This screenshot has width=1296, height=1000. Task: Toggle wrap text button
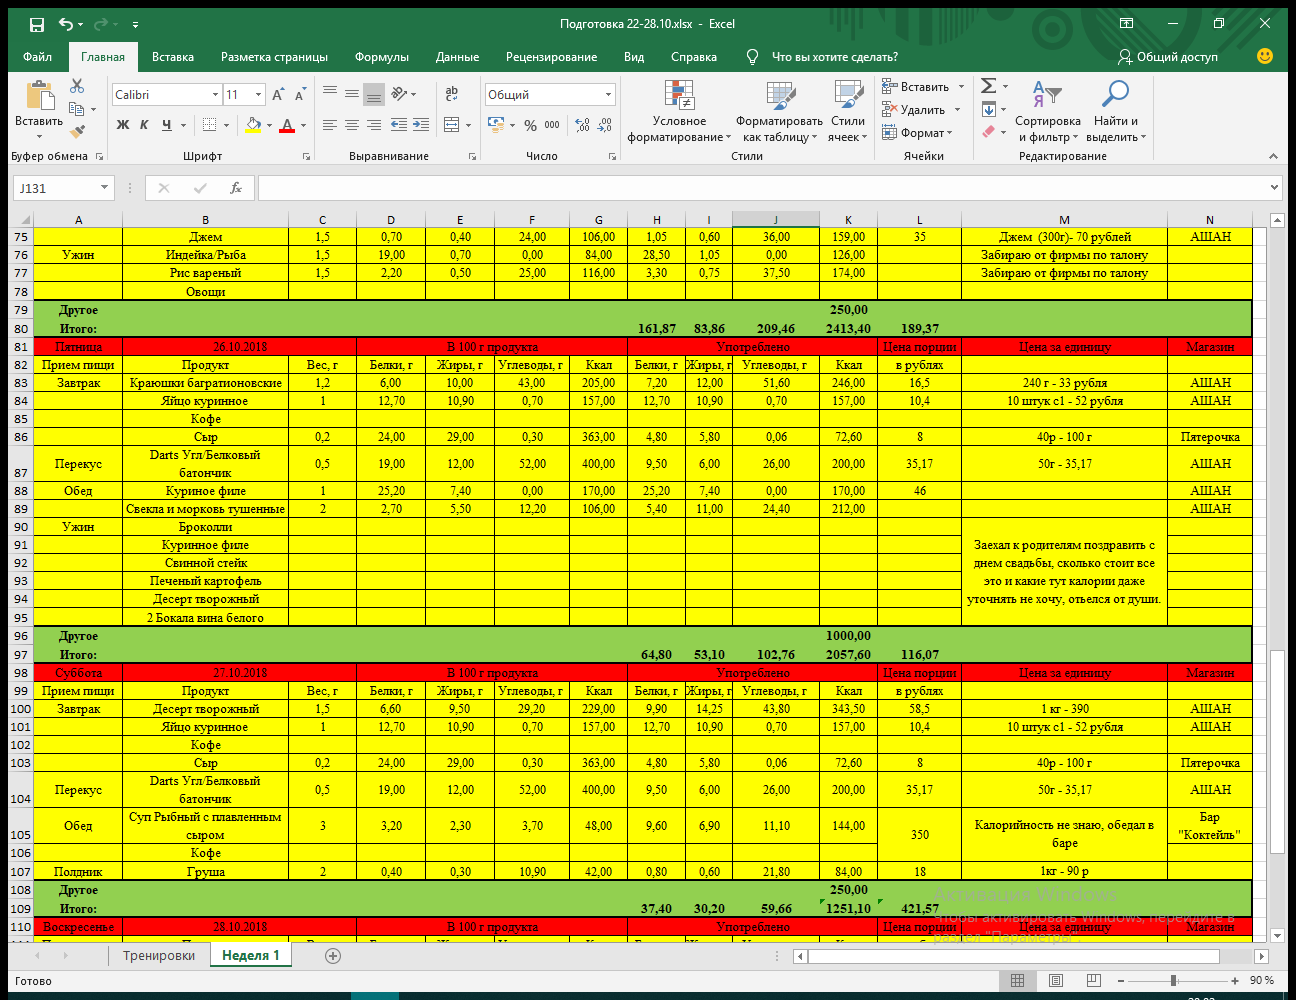click(x=451, y=94)
